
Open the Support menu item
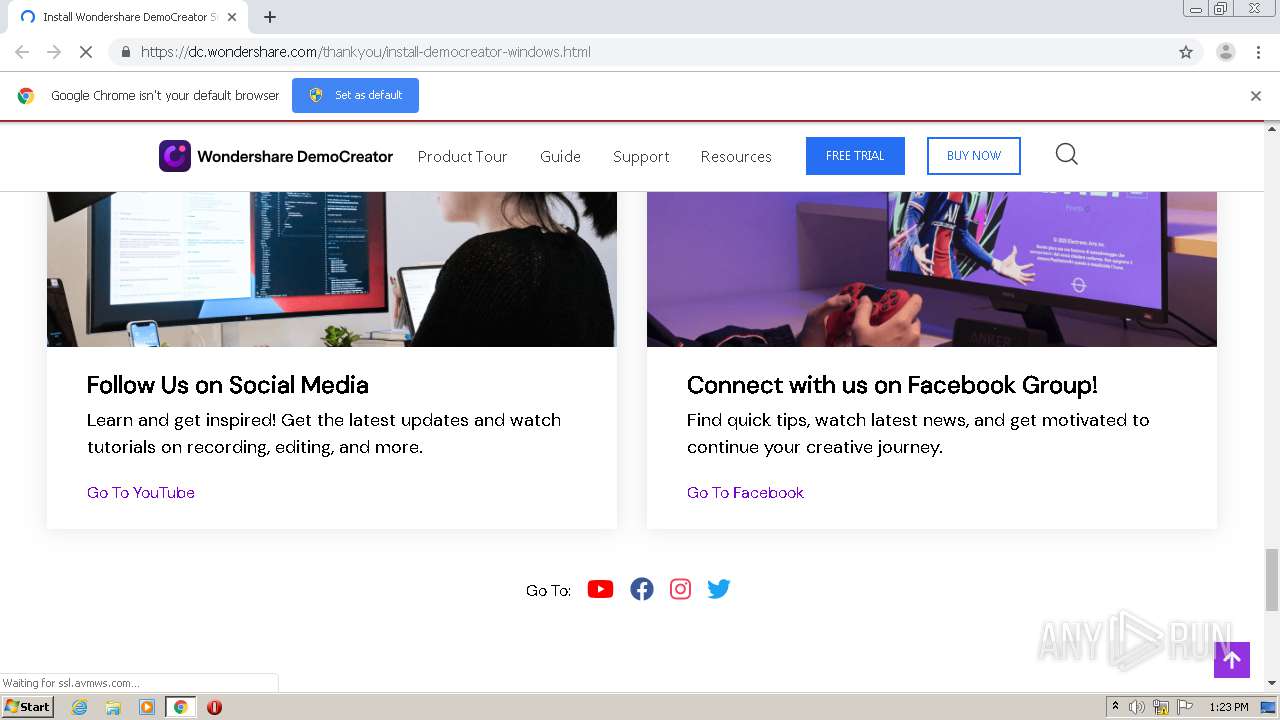[x=641, y=156]
